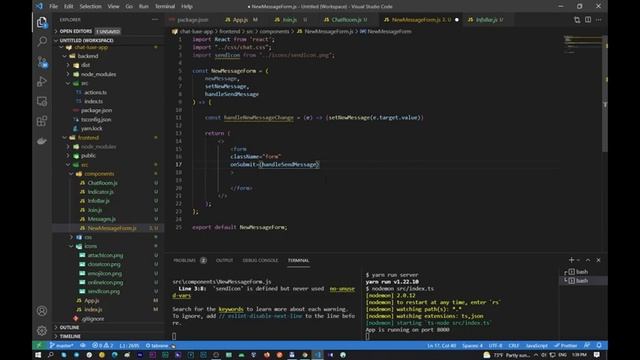This screenshot has width=640, height=360.
Task: Click the Explorer panel more actions ellipsis
Action: 155,20
